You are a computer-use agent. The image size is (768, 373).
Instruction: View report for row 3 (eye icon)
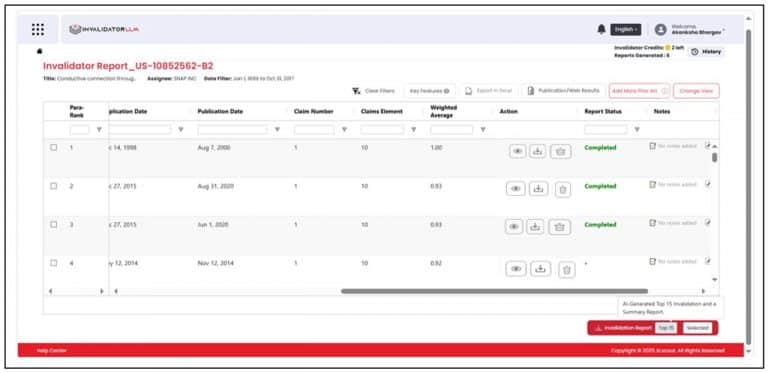(514, 227)
